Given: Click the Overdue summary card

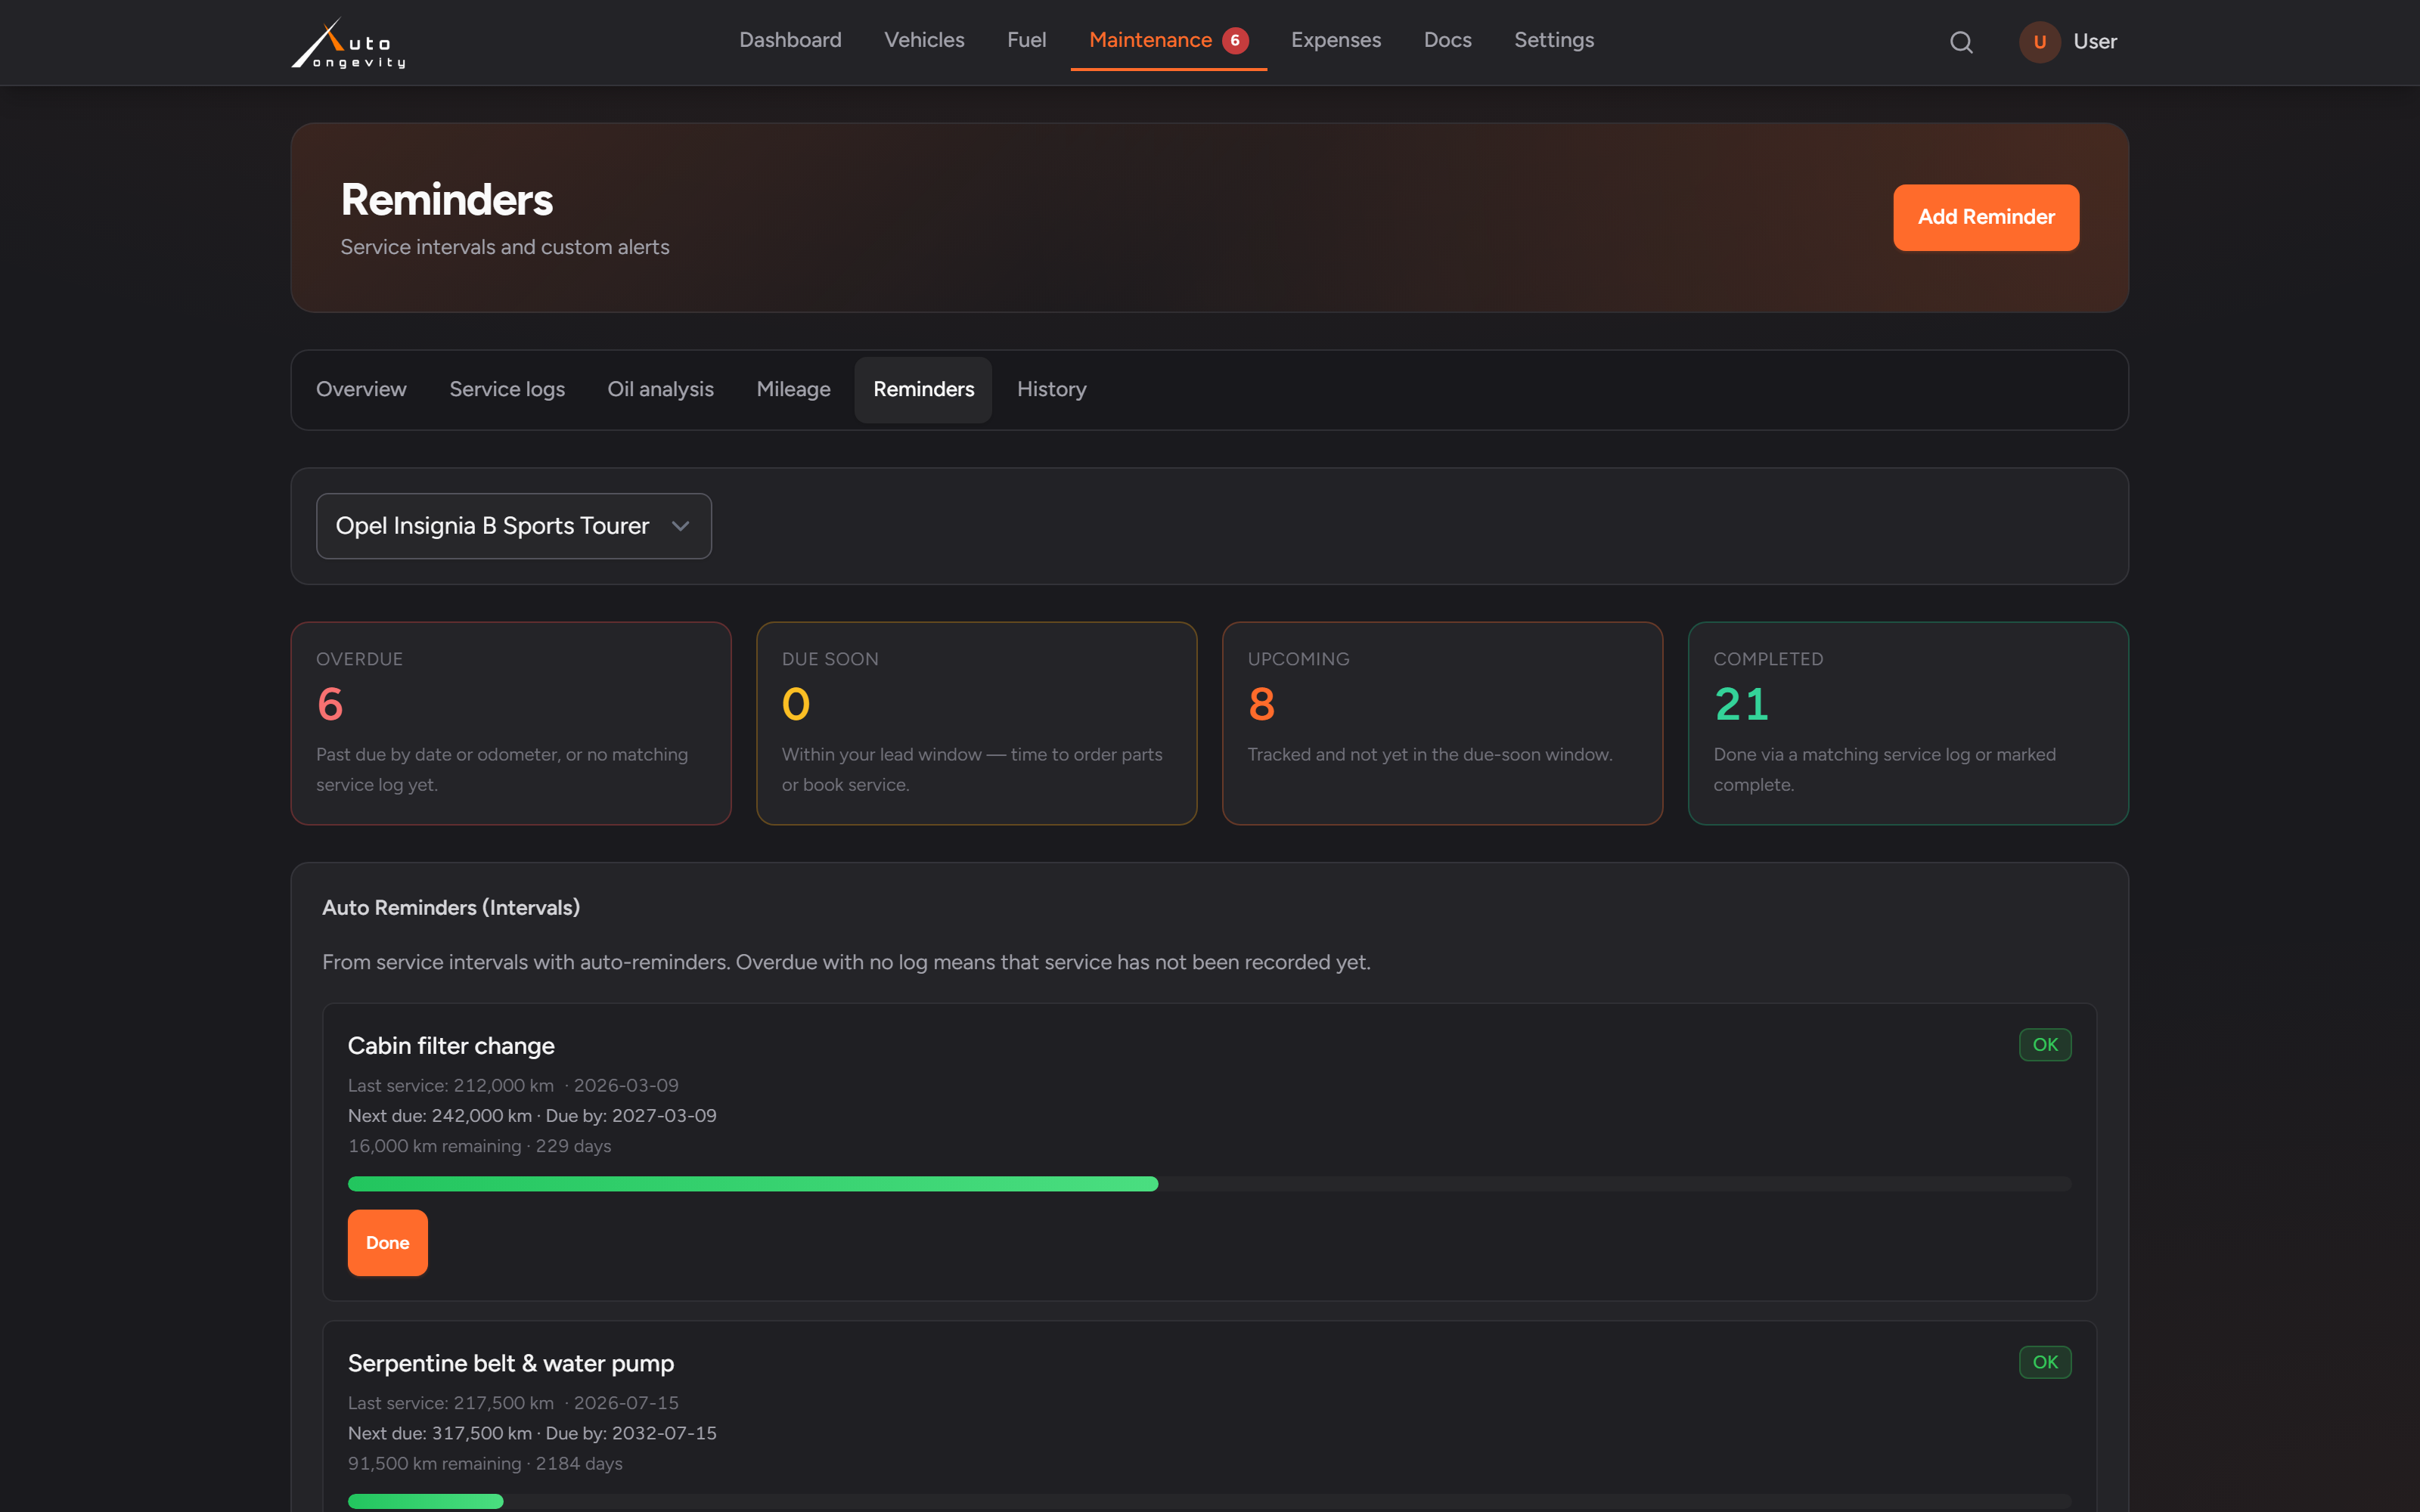Looking at the screenshot, I should point(511,723).
